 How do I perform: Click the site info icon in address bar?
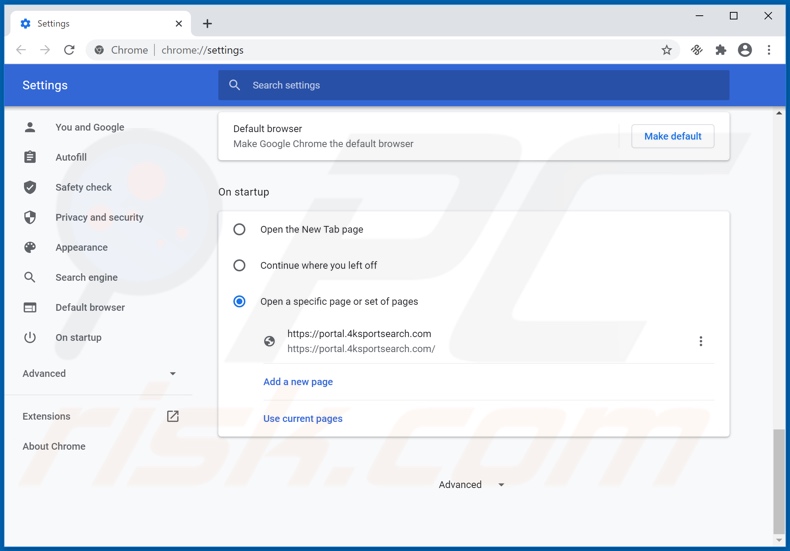99,50
